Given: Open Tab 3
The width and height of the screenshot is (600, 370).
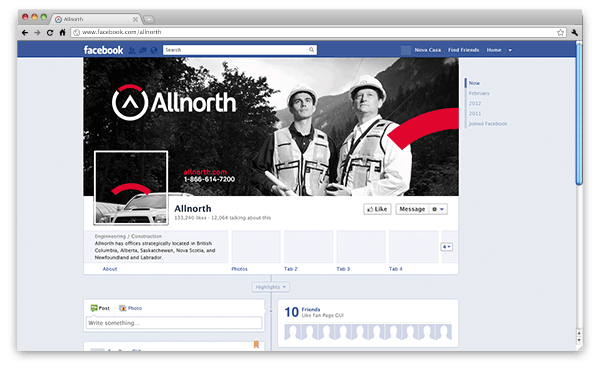Looking at the screenshot, I should (343, 269).
